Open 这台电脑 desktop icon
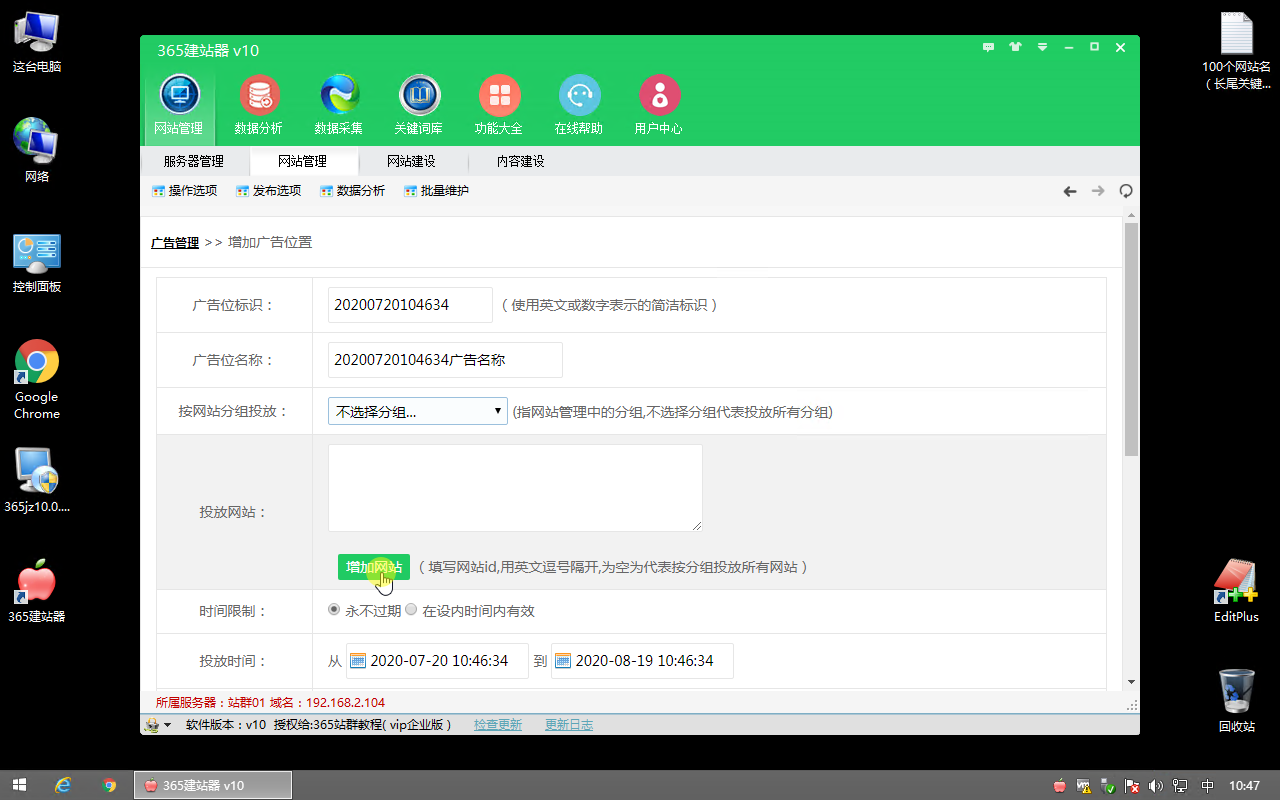This screenshot has height=800, width=1280. [x=37, y=43]
